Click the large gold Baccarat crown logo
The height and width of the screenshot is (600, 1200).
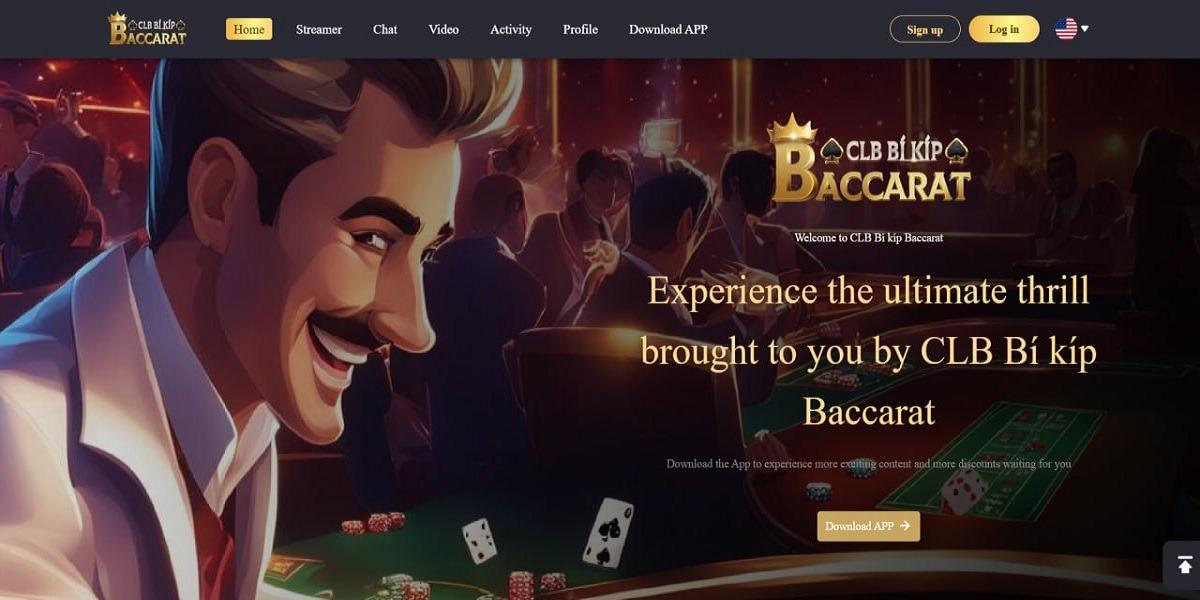point(871,159)
